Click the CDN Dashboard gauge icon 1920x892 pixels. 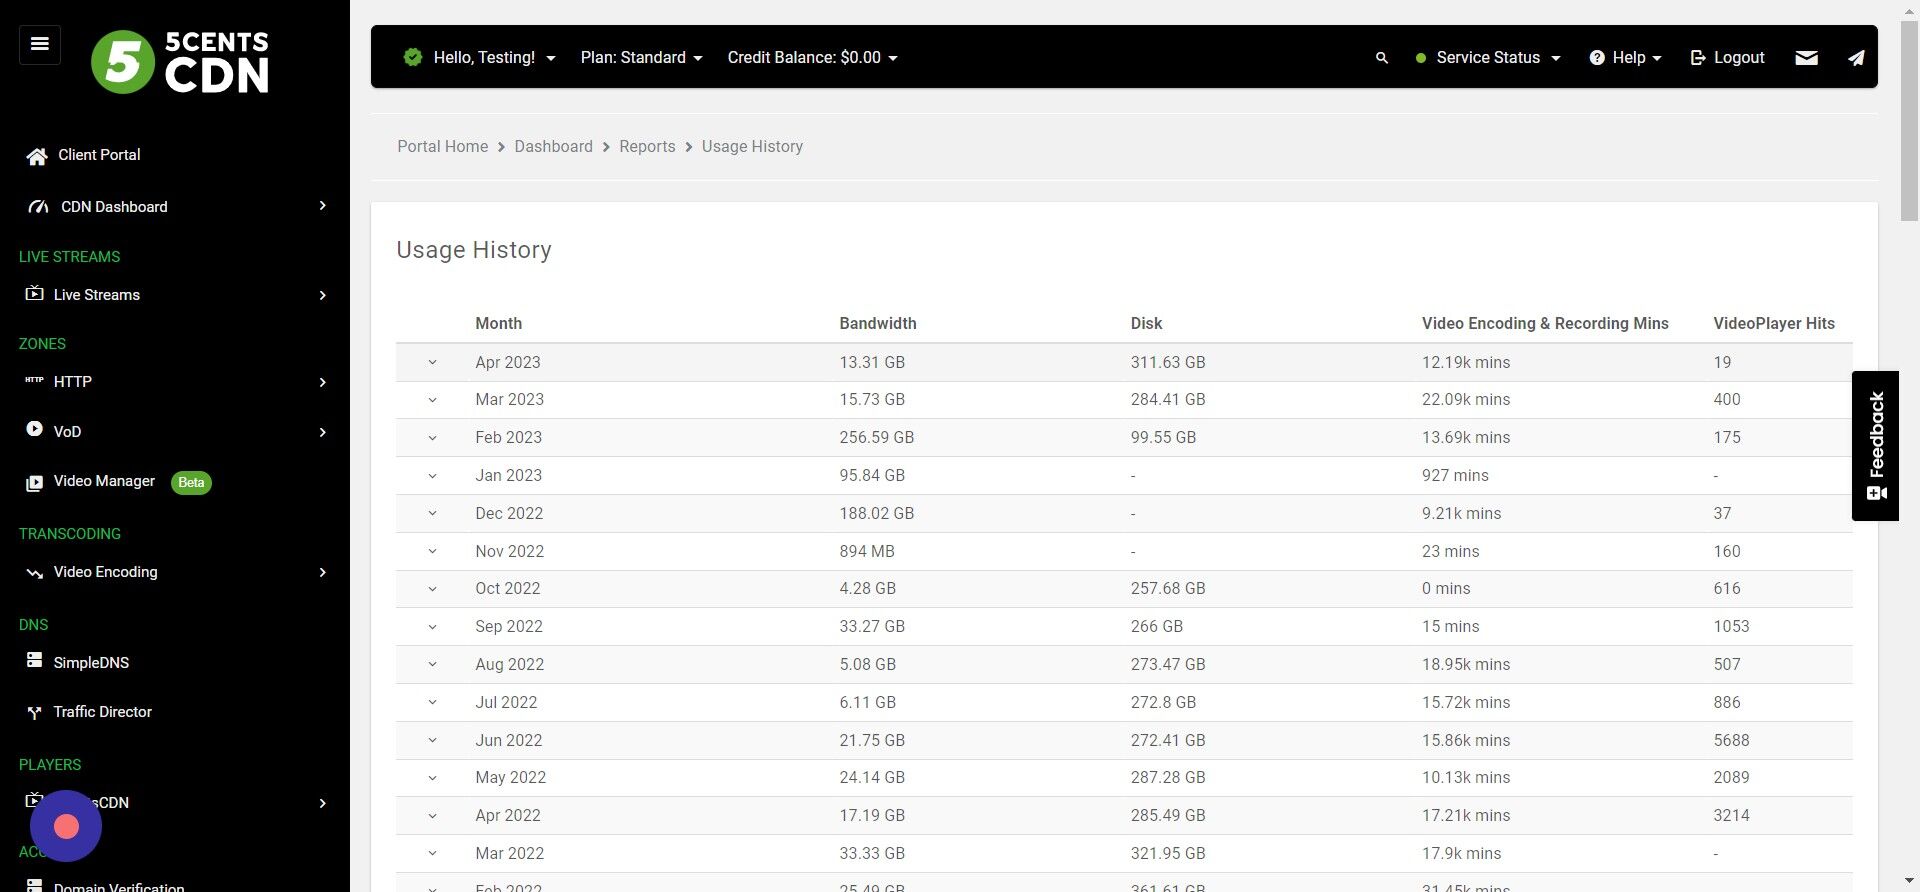click(x=38, y=207)
